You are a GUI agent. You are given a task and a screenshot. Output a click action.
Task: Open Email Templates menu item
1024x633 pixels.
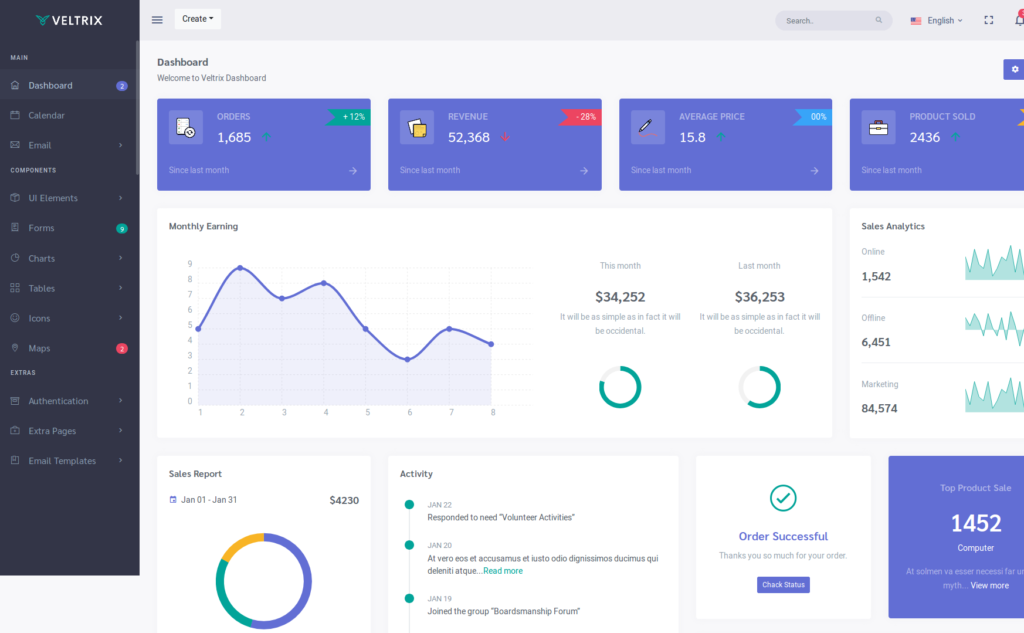[x=69, y=461]
